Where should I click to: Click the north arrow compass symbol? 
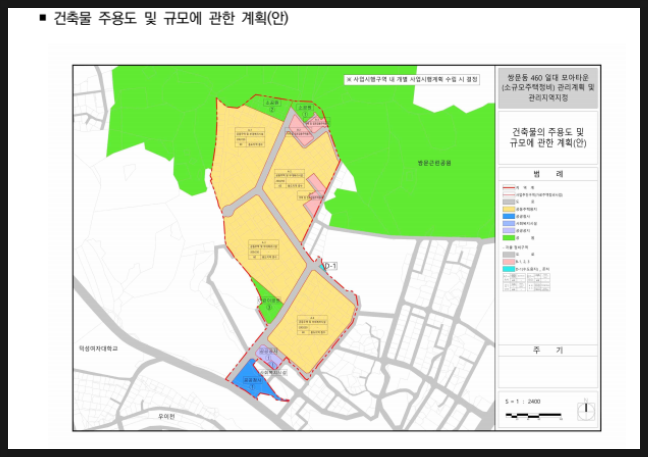pos(586,410)
